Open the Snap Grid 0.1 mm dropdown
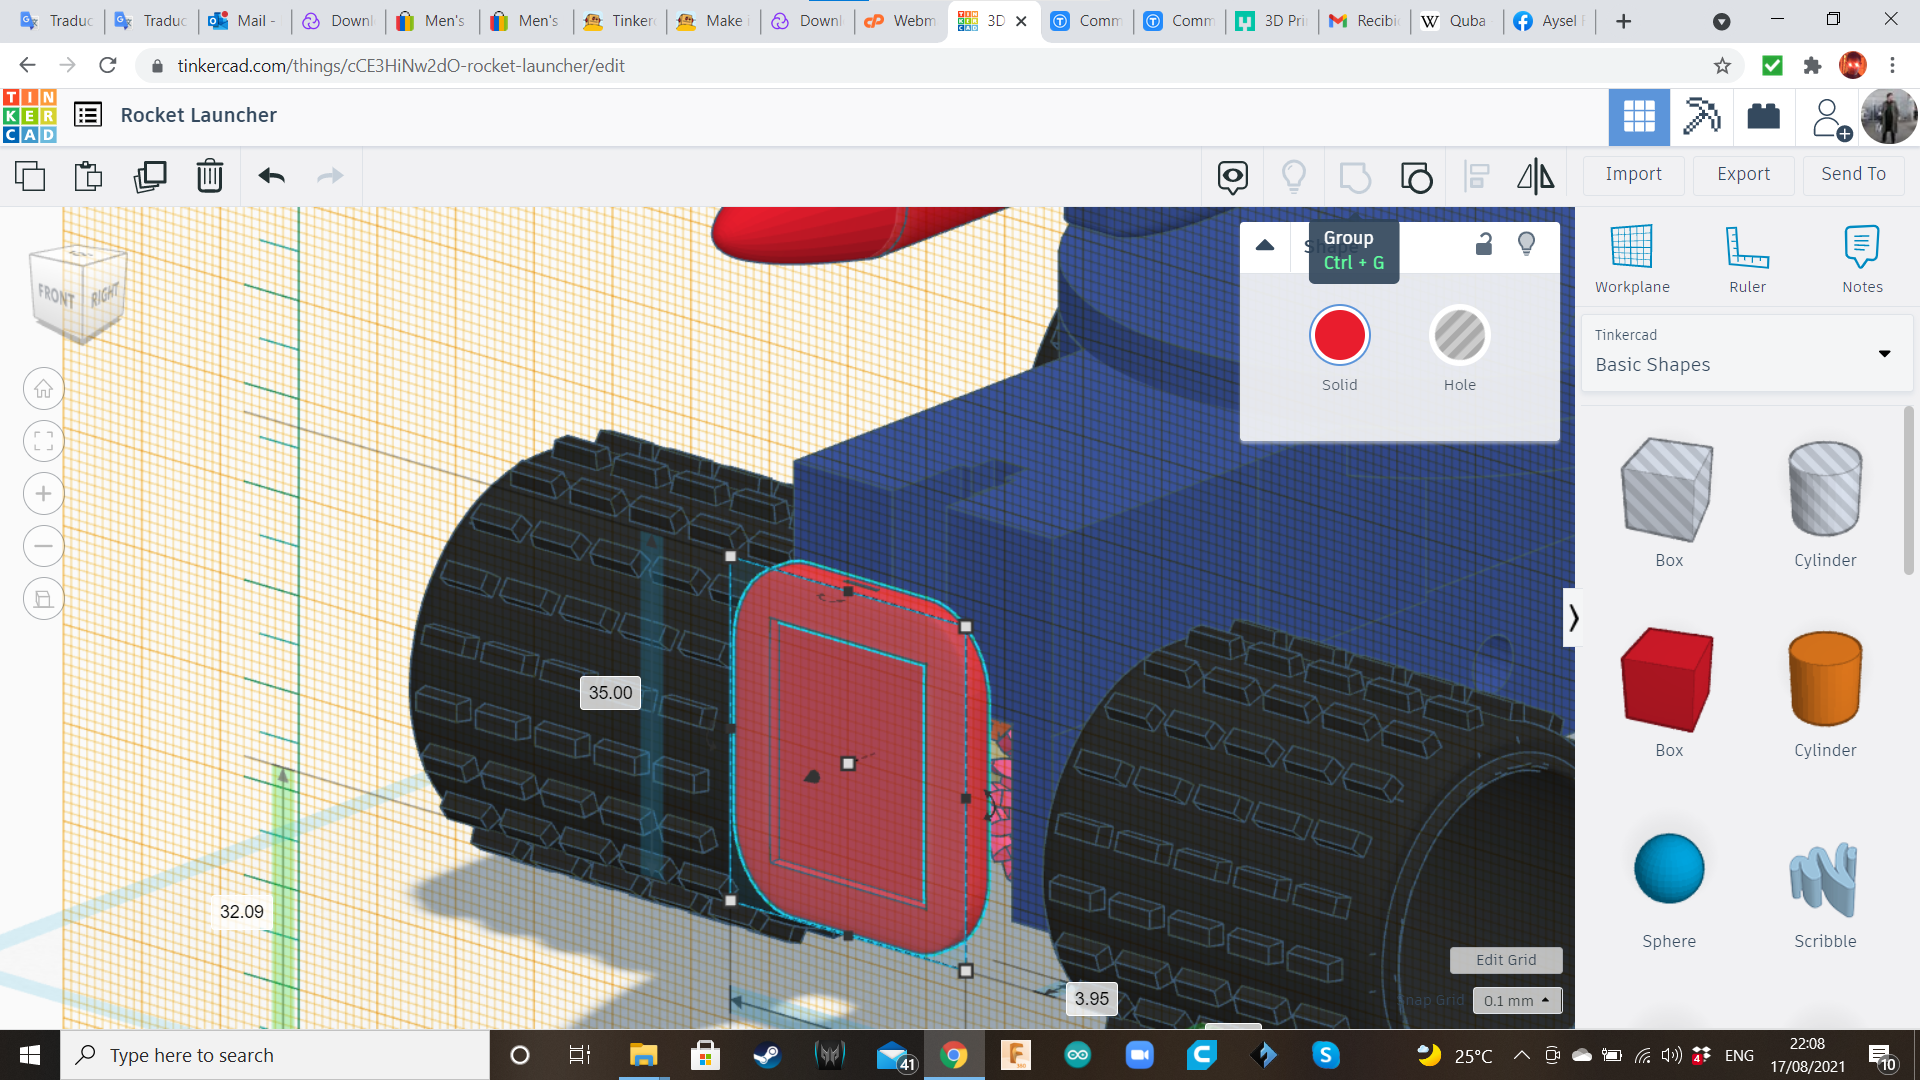Viewport: 1920px width, 1080px height. coord(1516,1000)
